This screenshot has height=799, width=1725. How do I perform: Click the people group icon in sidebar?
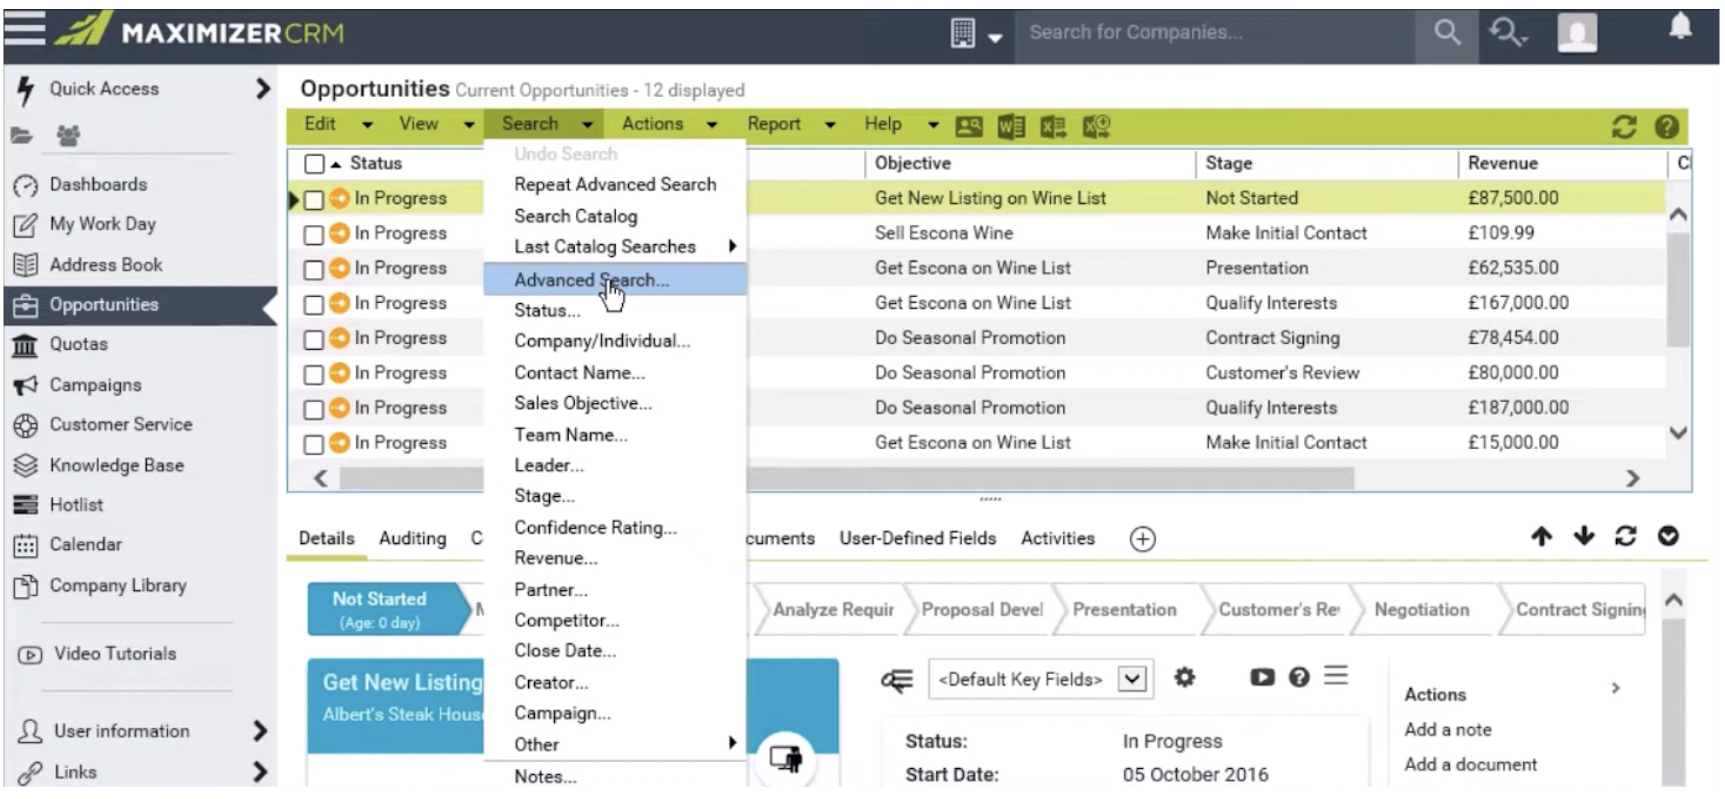pyautogui.click(x=68, y=135)
